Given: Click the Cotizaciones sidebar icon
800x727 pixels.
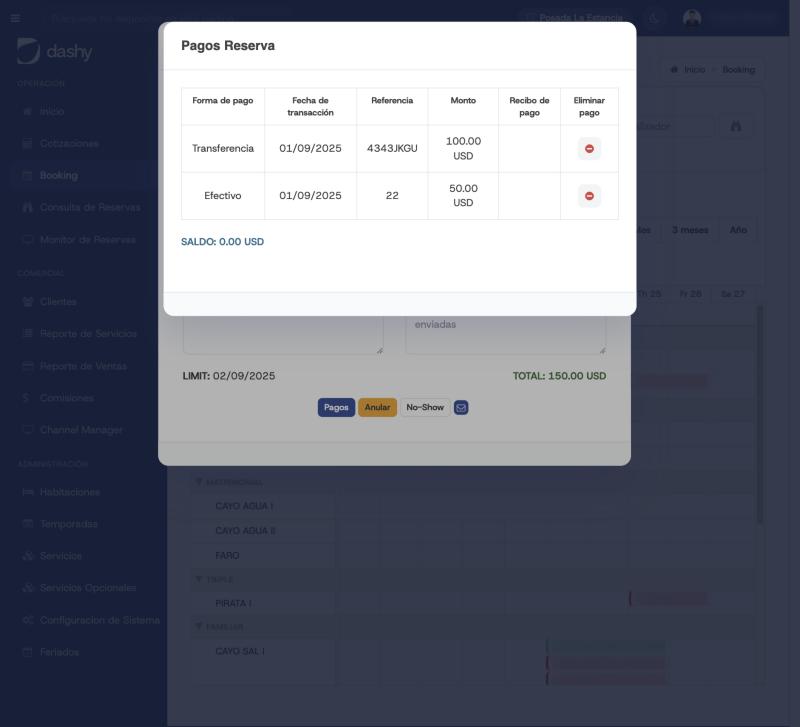Looking at the screenshot, I should tap(28, 143).
